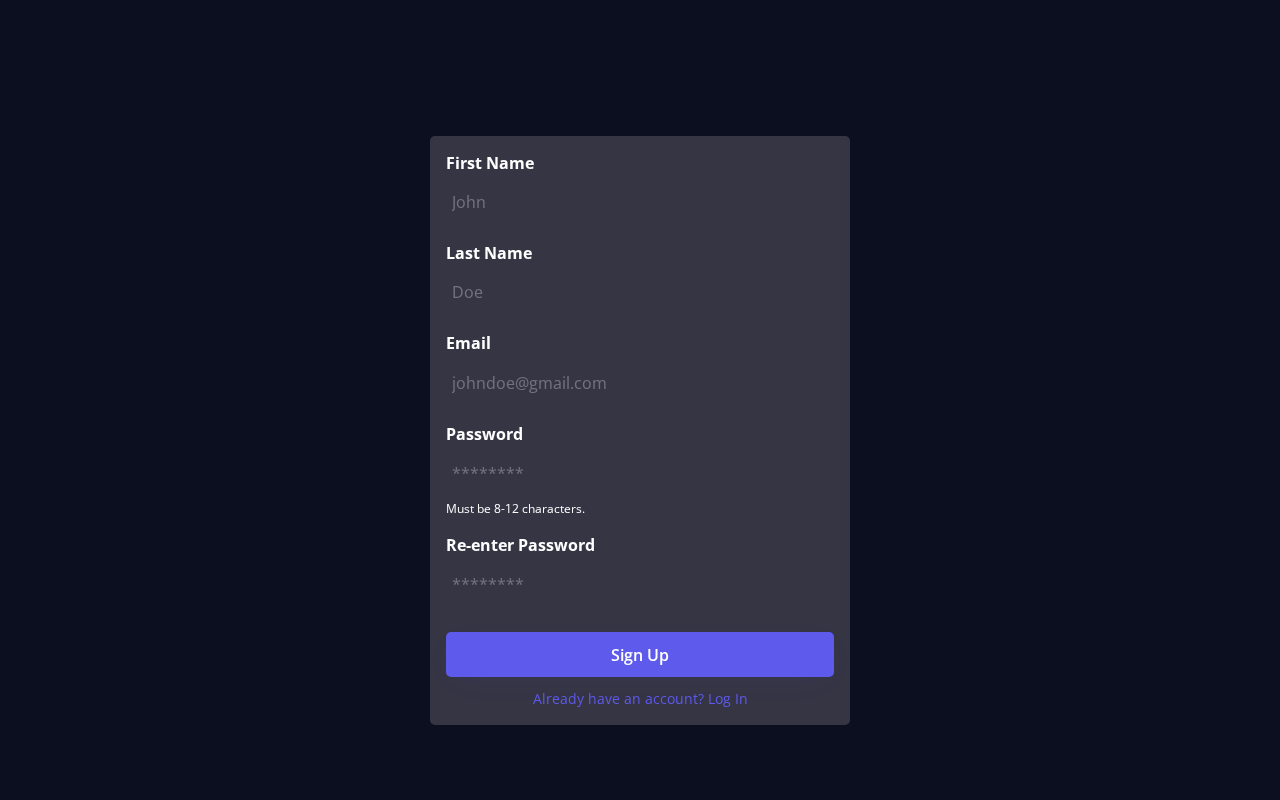Click the Password label above its field

[x=484, y=434]
